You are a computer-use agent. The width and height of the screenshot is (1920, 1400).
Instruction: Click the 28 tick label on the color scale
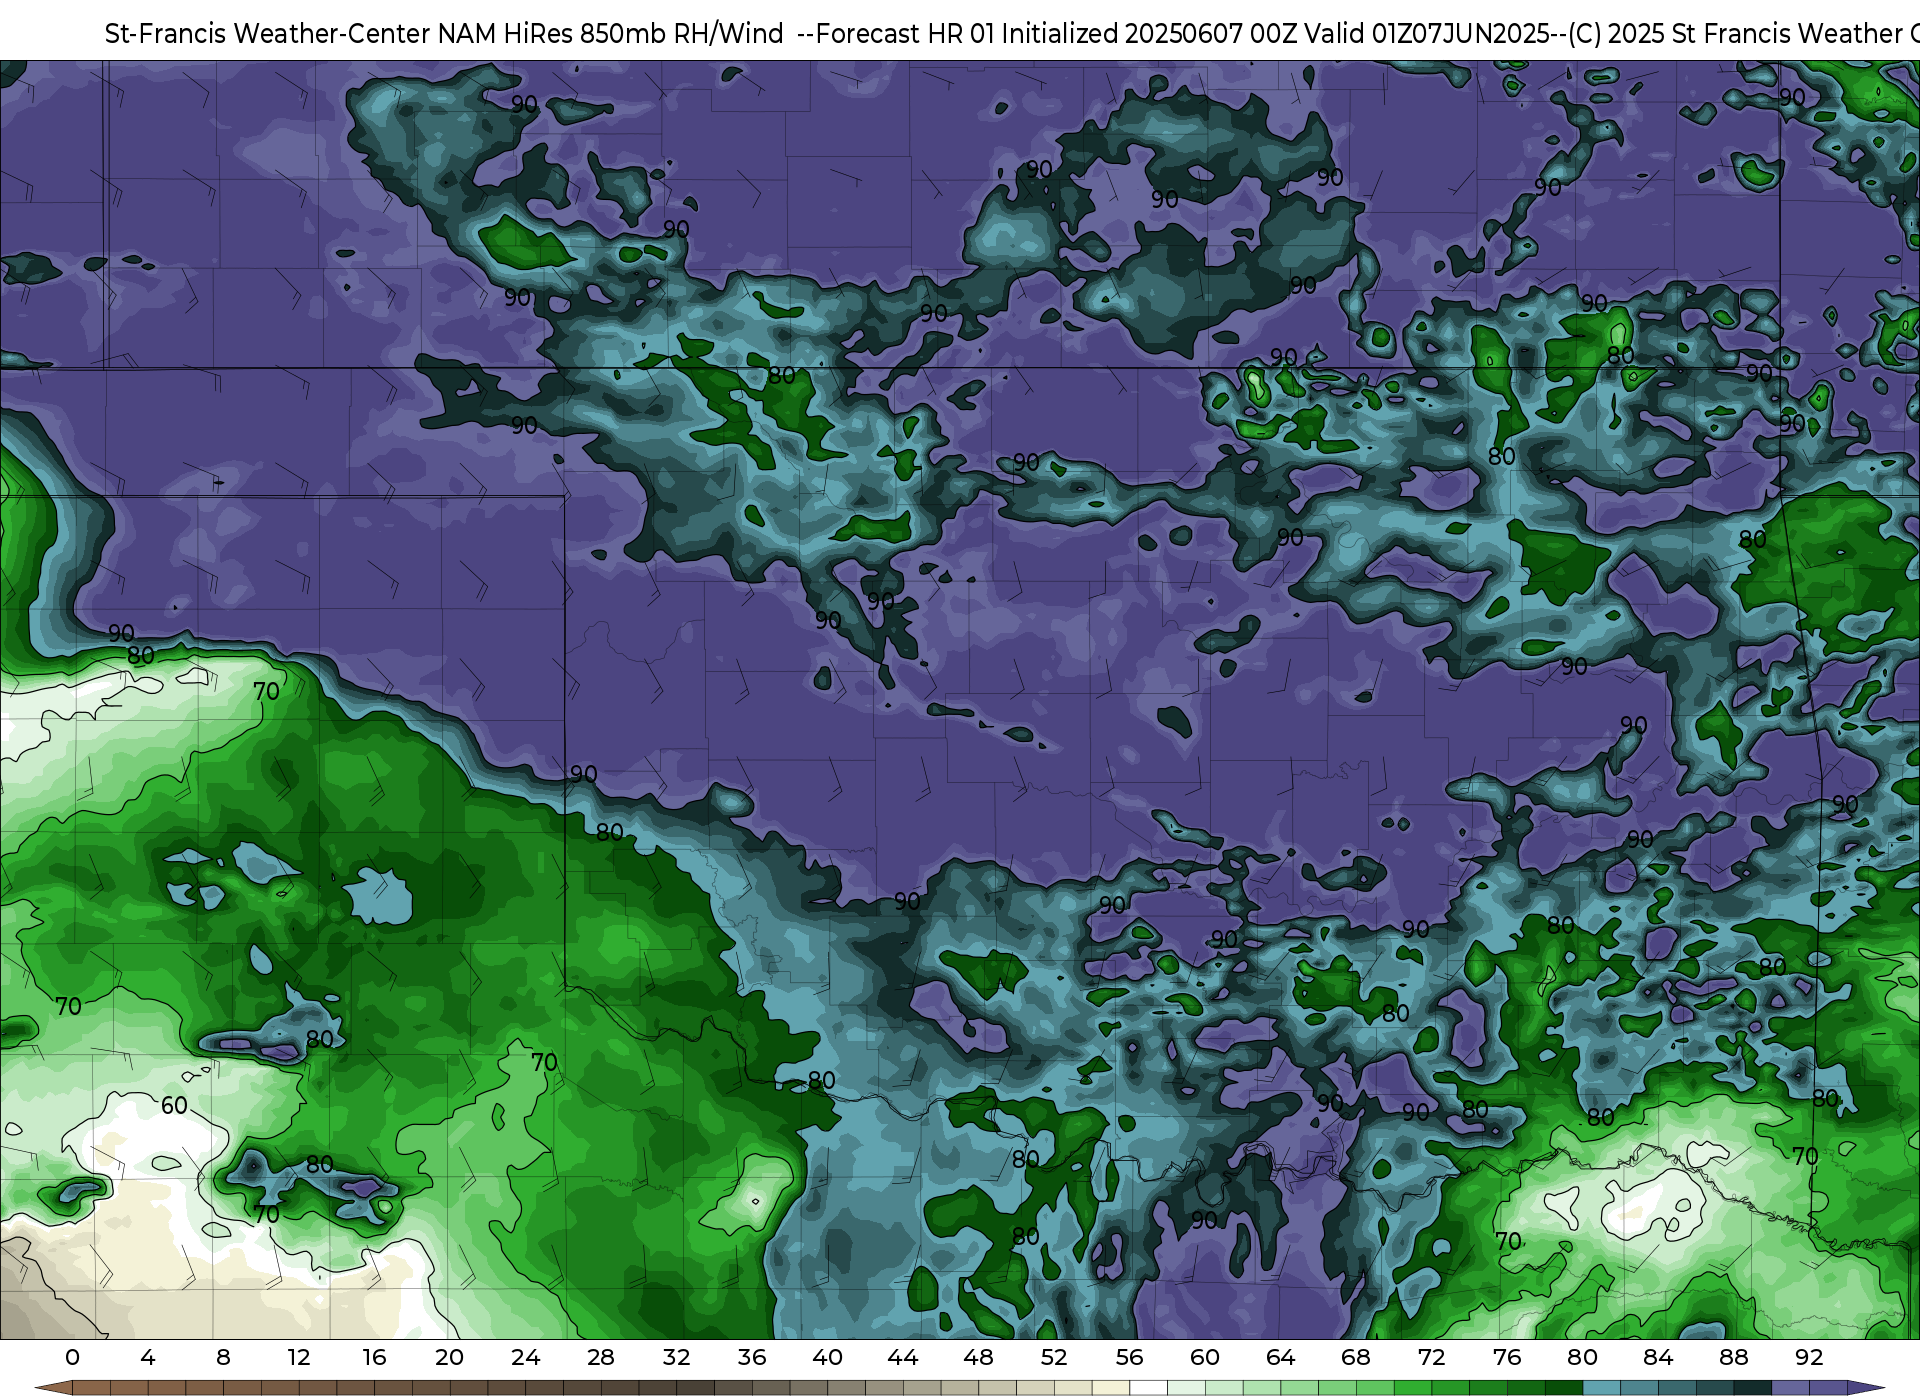[600, 1357]
